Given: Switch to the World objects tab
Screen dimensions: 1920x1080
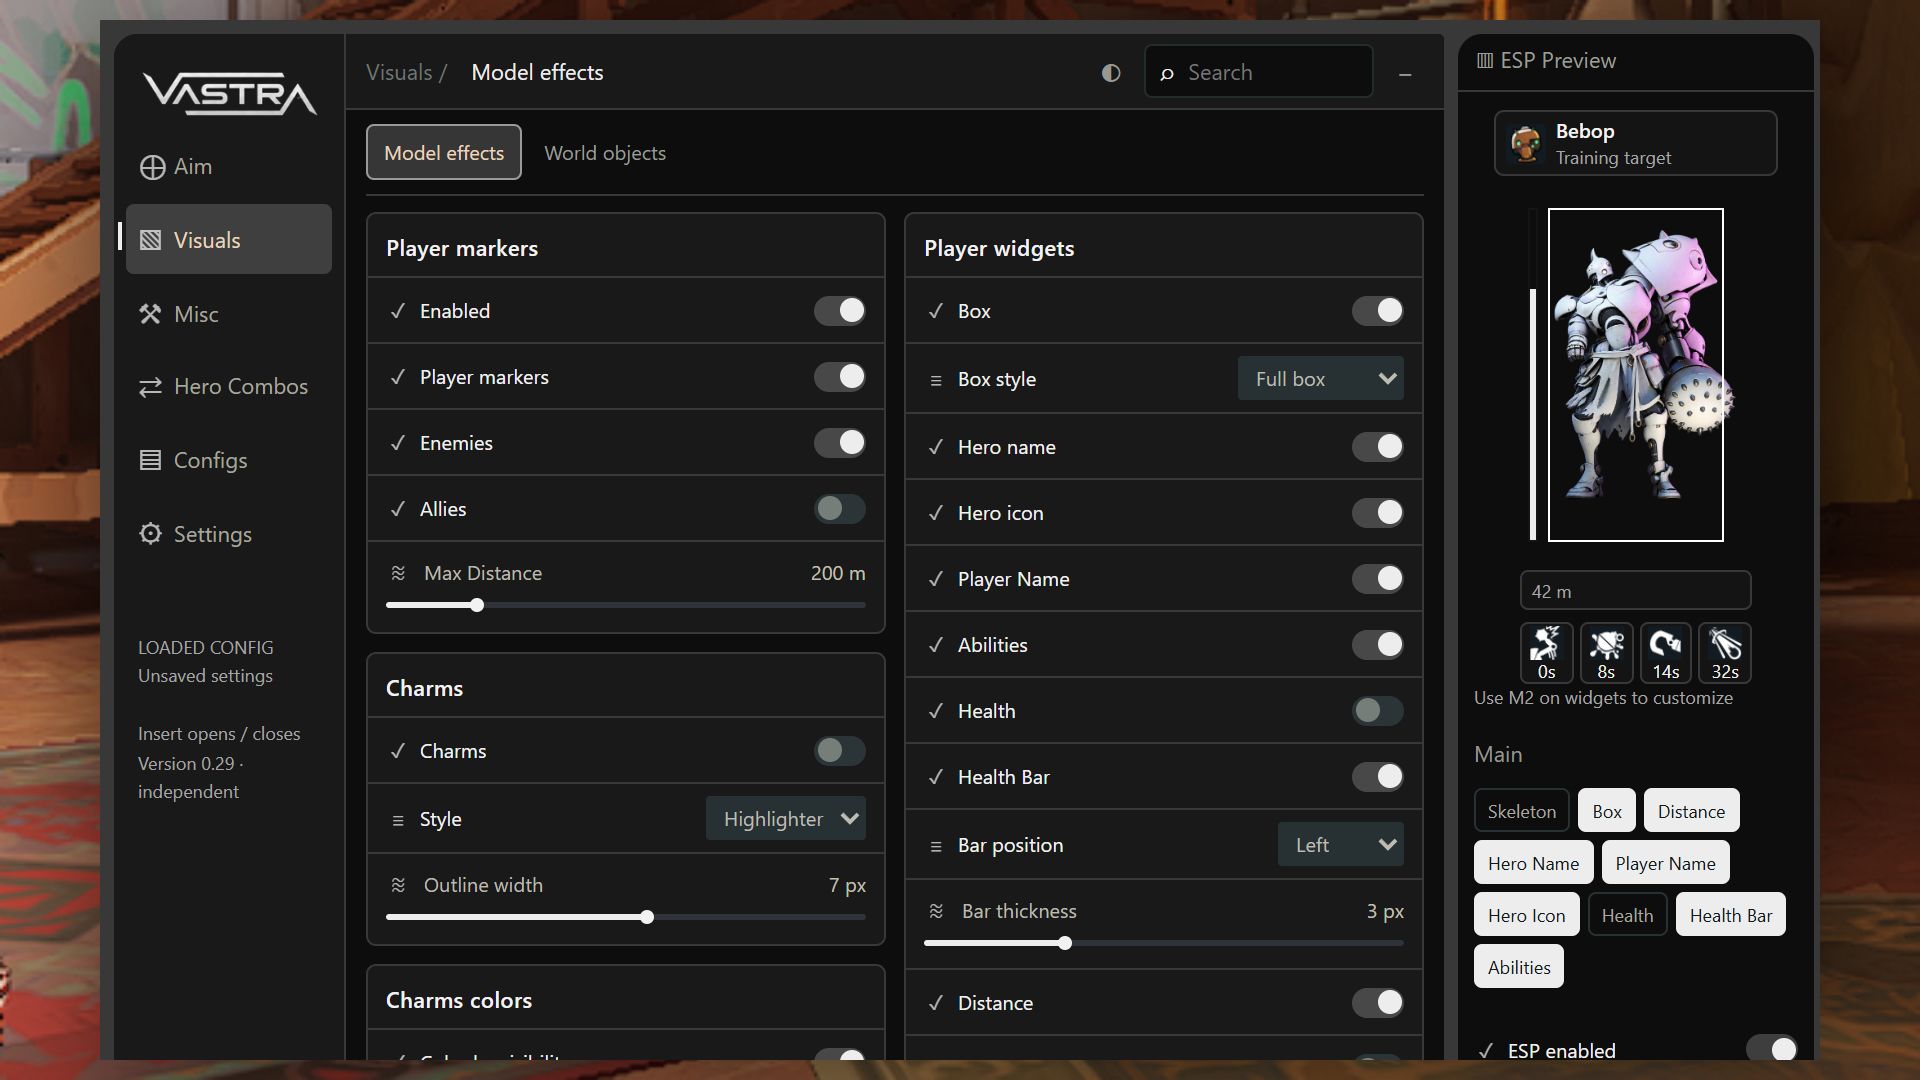Looking at the screenshot, I should tap(605, 153).
